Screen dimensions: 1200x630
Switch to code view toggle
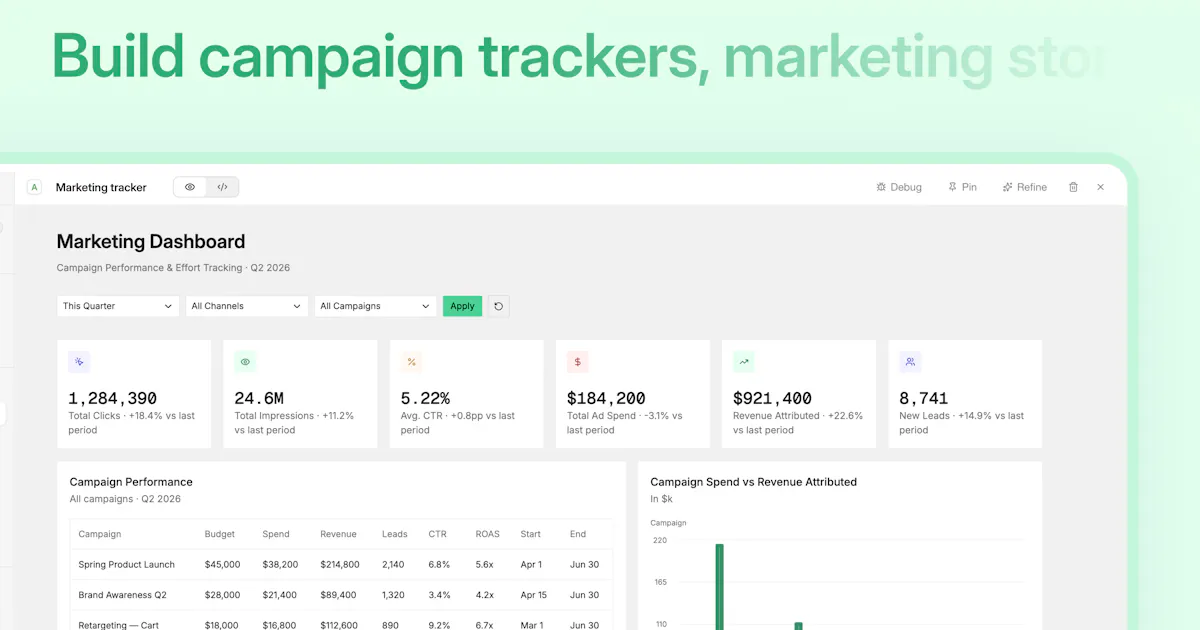tap(222, 187)
